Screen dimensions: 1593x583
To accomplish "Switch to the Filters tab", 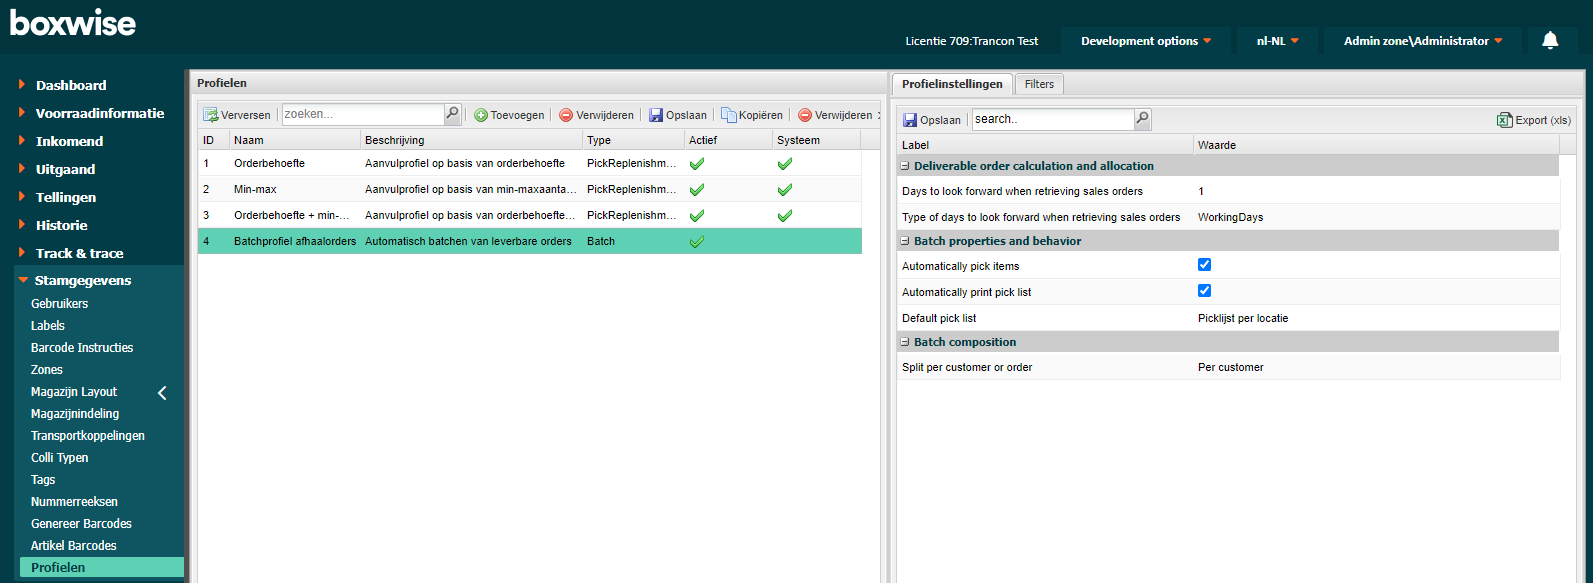I will [1039, 84].
